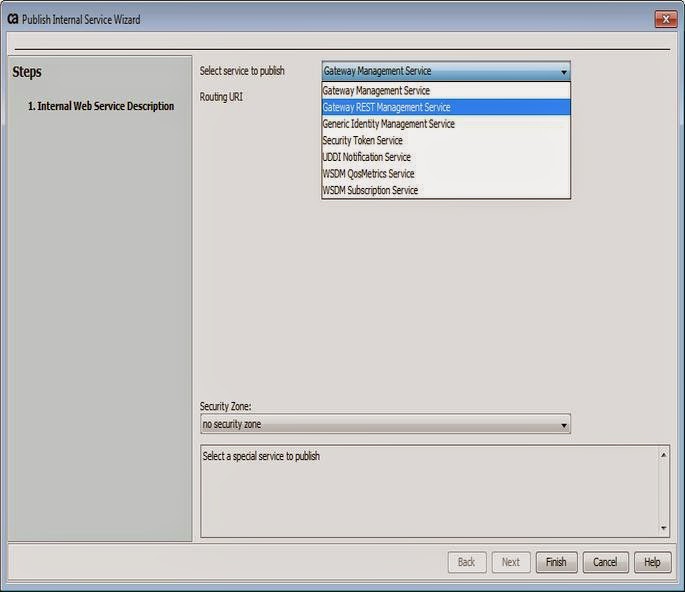Select Security Token Service from list
The width and height of the screenshot is (685, 592).
pyautogui.click(x=446, y=140)
